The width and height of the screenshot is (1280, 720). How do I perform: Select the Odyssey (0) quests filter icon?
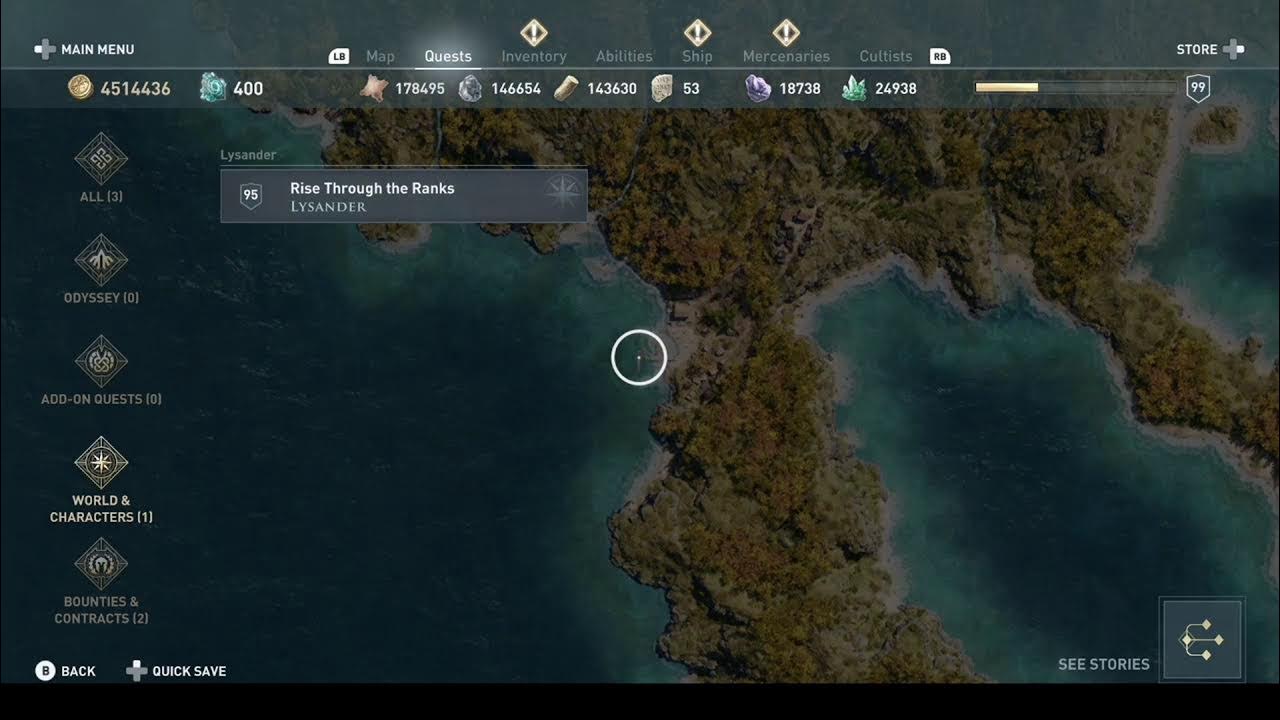pos(101,260)
